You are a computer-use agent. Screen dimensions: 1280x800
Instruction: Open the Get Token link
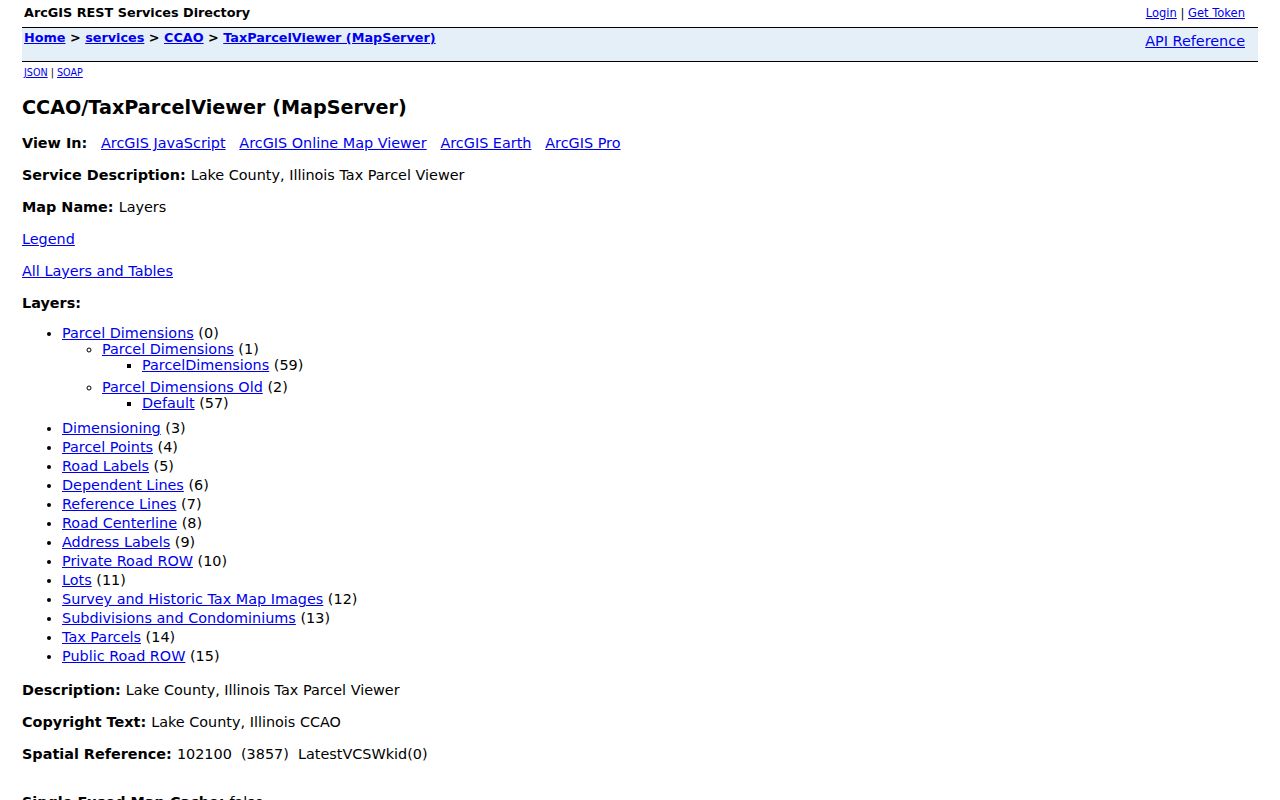(1216, 13)
